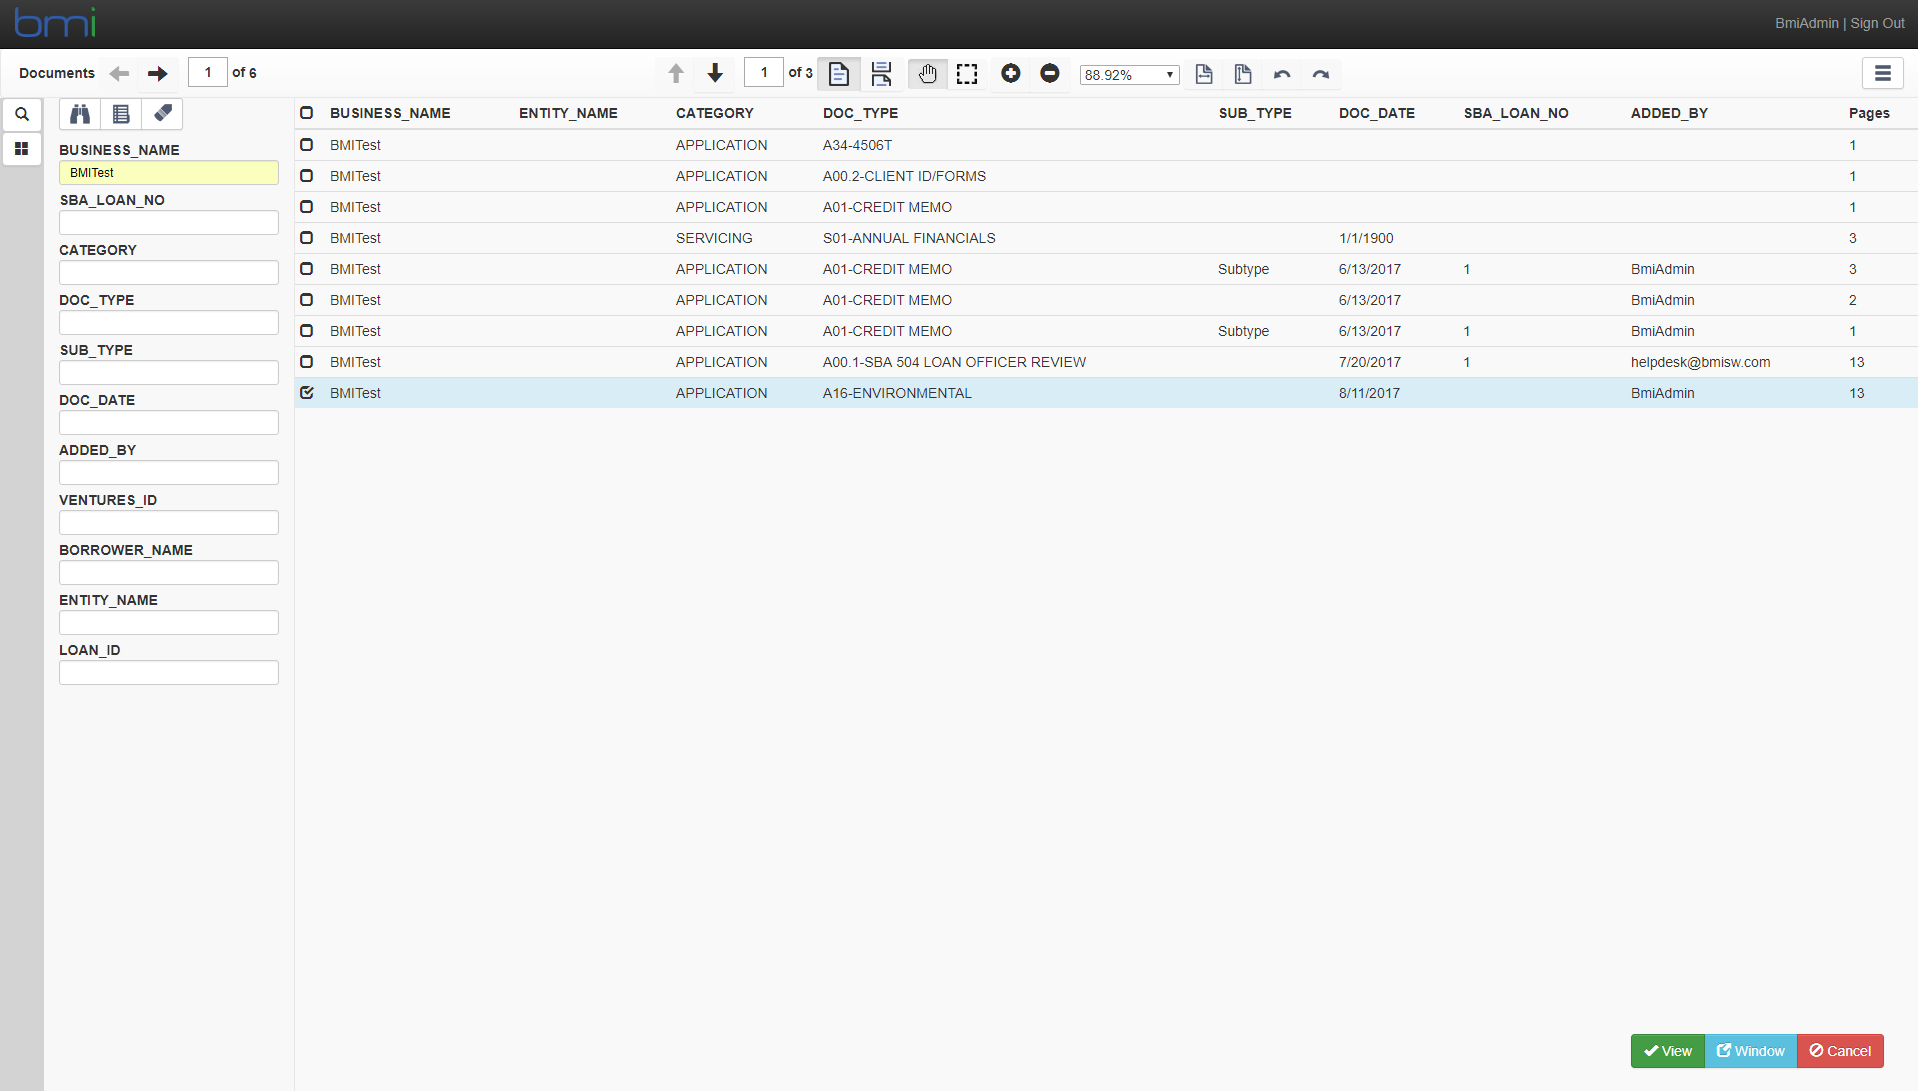
Task: Toggle the select-all checkbox in header
Action: point(307,113)
